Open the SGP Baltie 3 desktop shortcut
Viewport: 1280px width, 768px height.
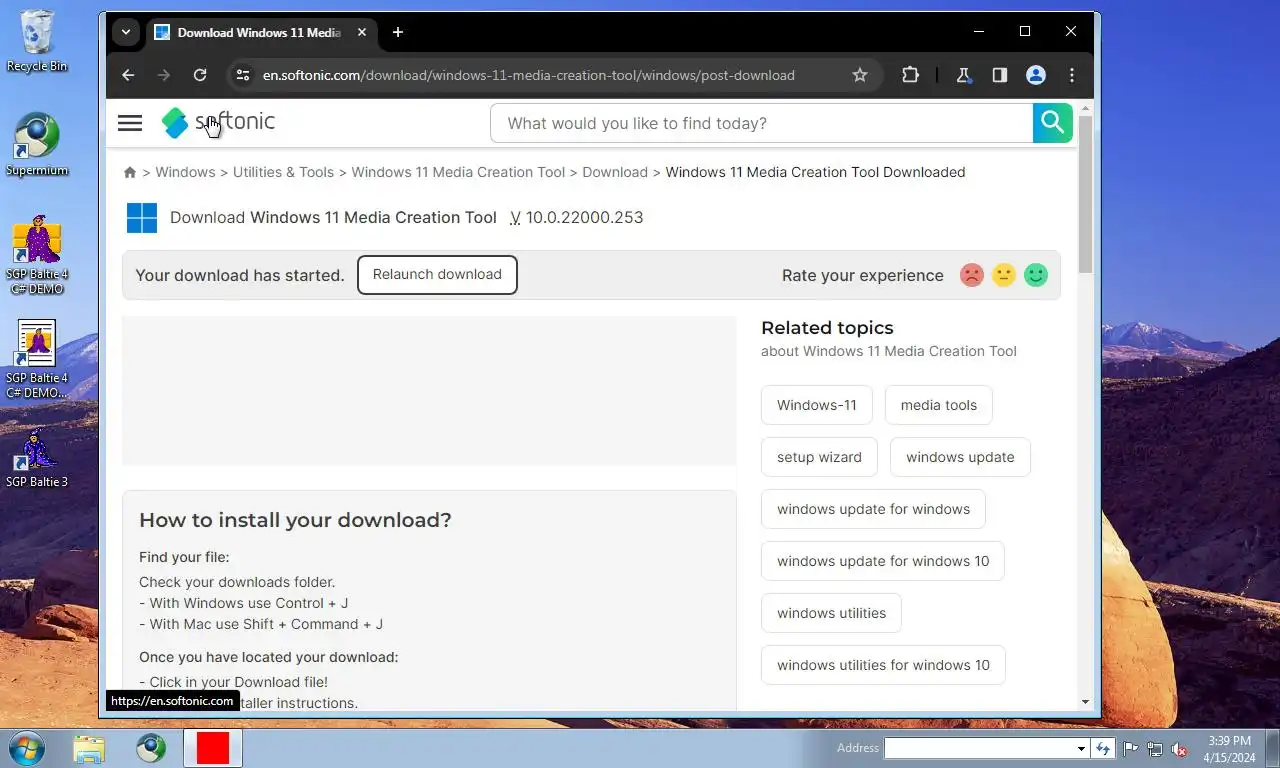37,460
